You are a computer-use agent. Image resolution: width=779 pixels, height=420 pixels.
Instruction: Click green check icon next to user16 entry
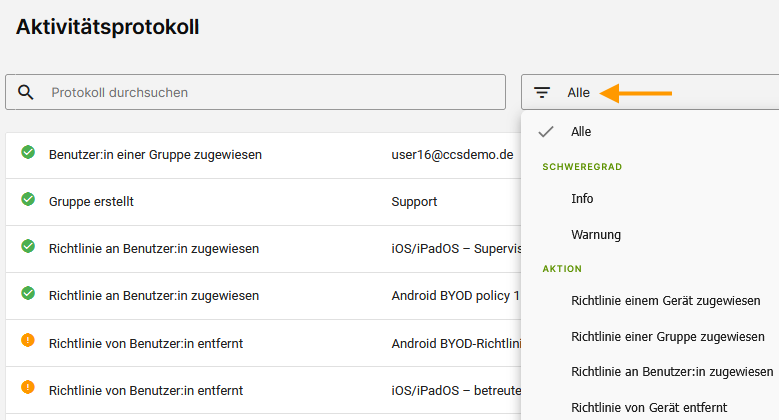pyautogui.click(x=28, y=152)
